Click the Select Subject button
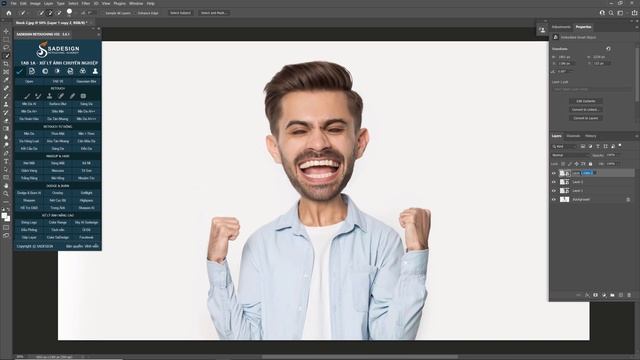640x360 pixels. point(180,13)
